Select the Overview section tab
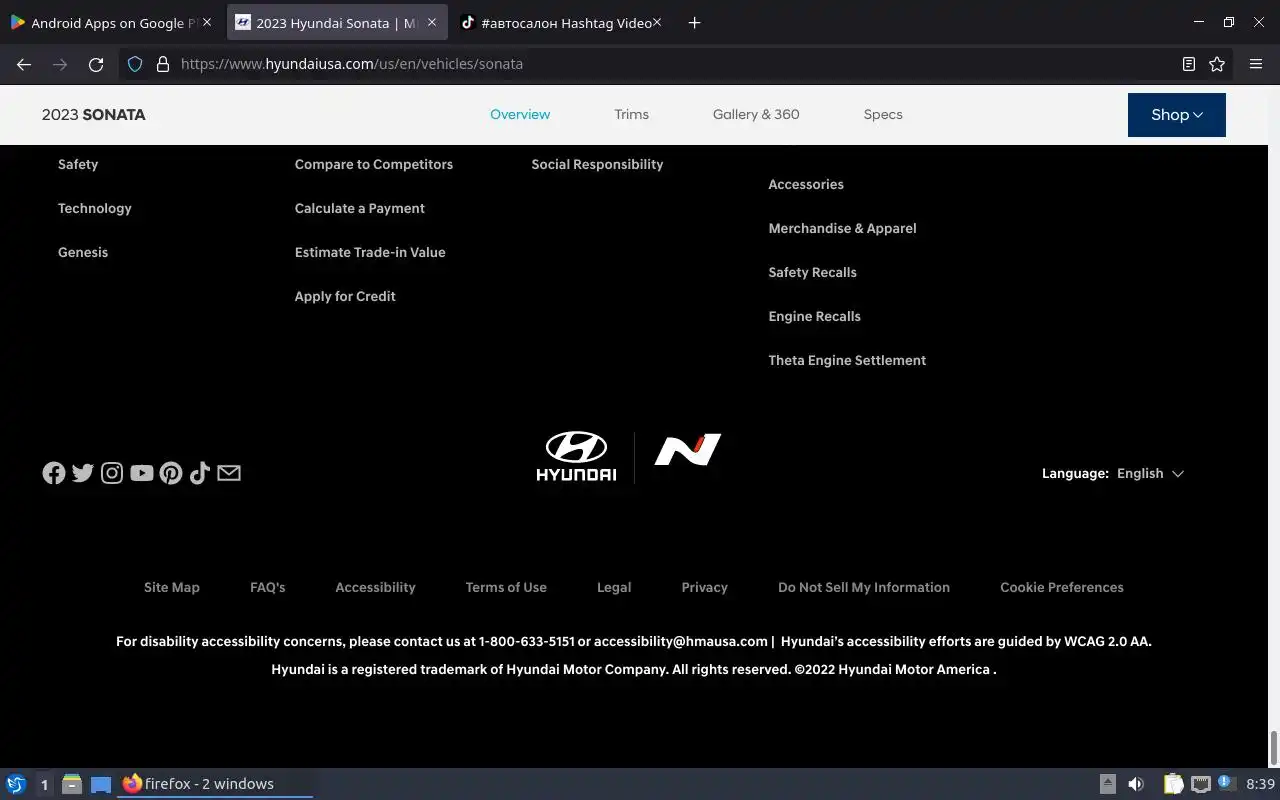Image resolution: width=1280 pixels, height=800 pixels. coord(520,115)
